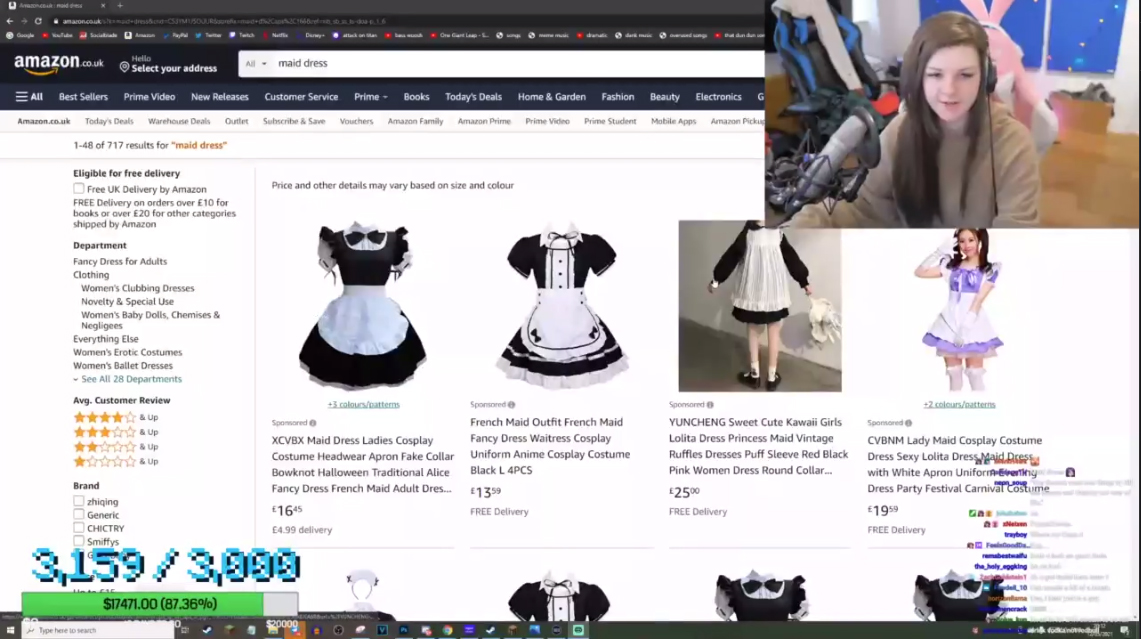Go to New Releases

pyautogui.click(x=220, y=97)
